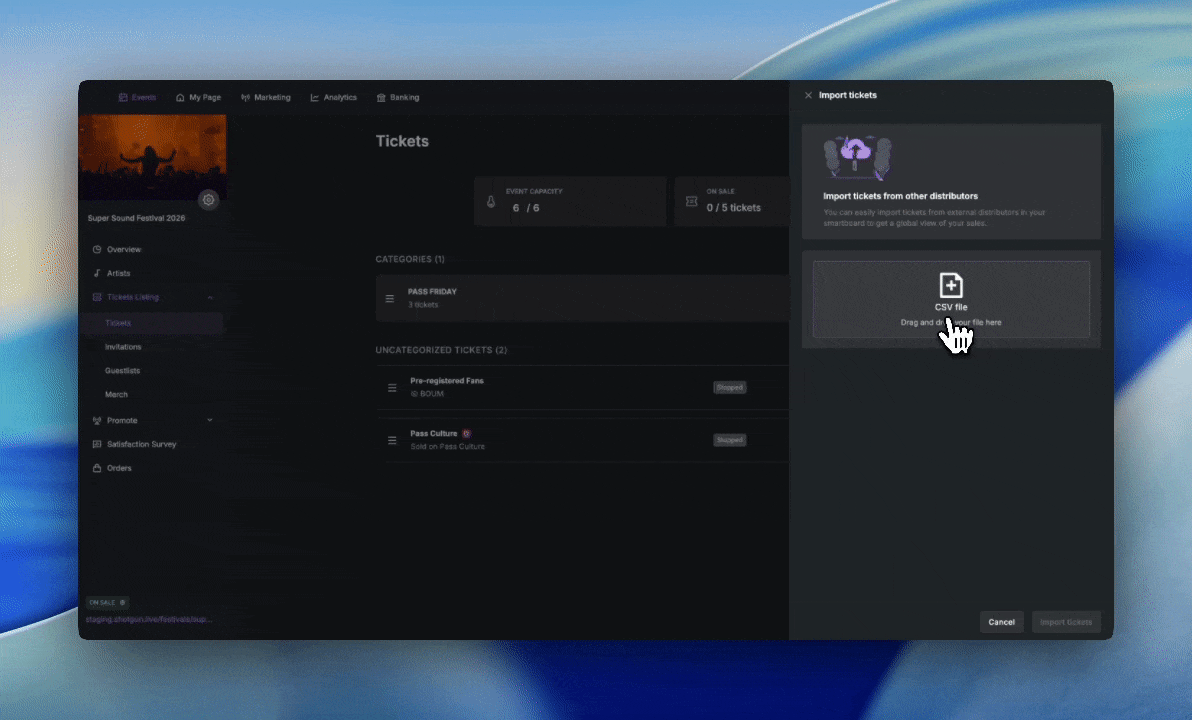The height and width of the screenshot is (720, 1192).
Task: Collapse the Tickets Listing section
Action: 210,297
